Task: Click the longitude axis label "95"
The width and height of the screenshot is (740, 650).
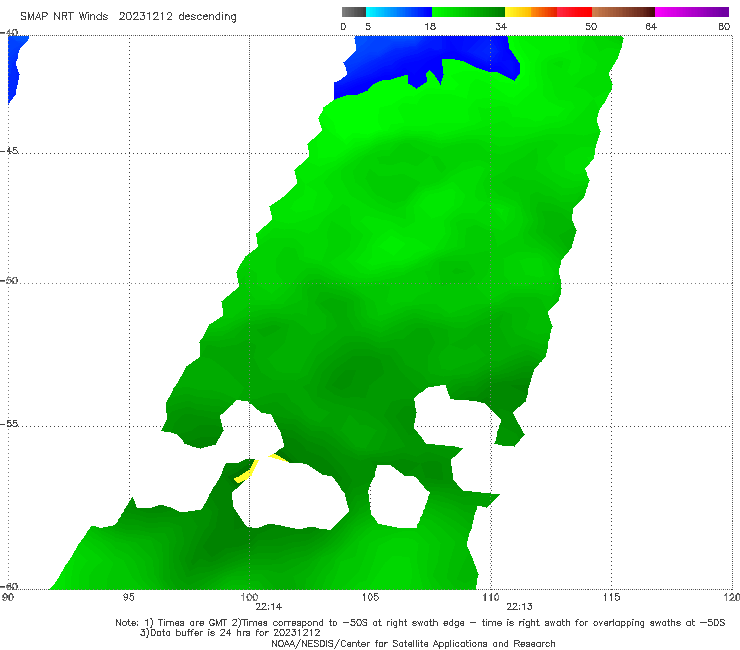Action: [128, 598]
